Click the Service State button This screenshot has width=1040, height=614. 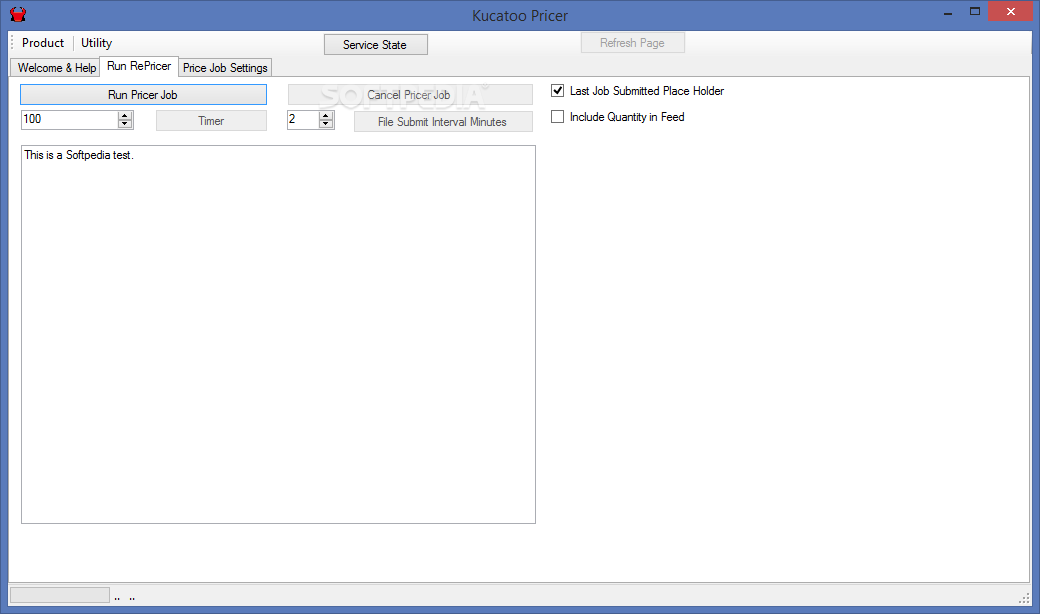pos(375,44)
